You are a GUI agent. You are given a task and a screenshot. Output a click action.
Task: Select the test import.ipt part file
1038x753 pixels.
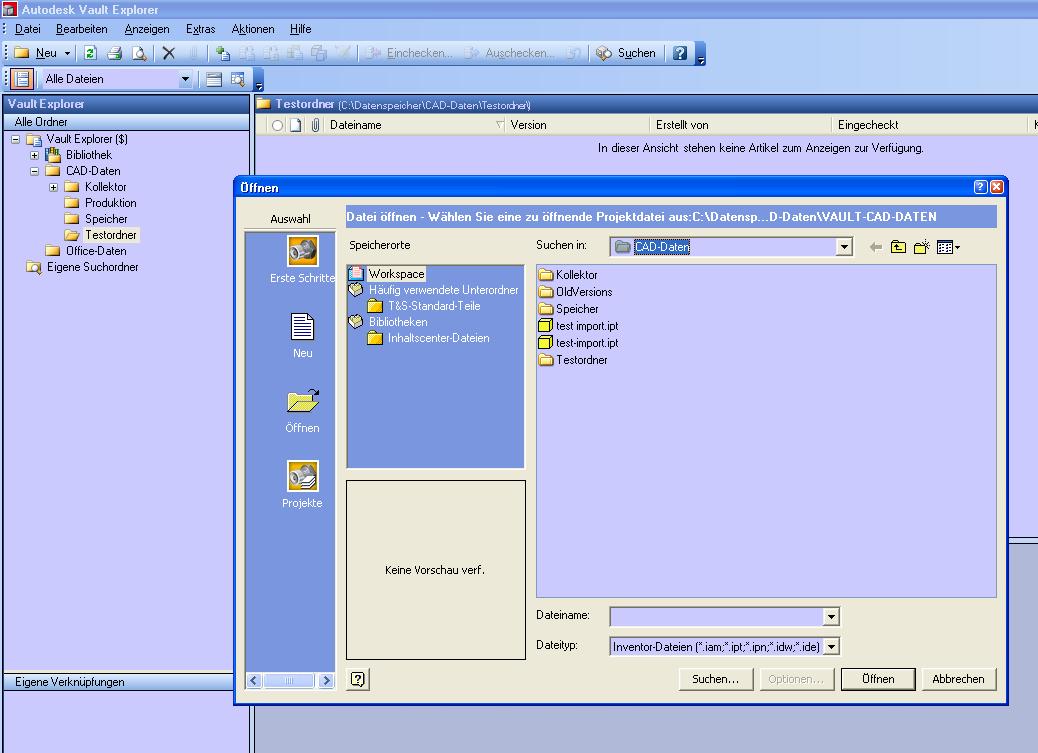(x=579, y=326)
